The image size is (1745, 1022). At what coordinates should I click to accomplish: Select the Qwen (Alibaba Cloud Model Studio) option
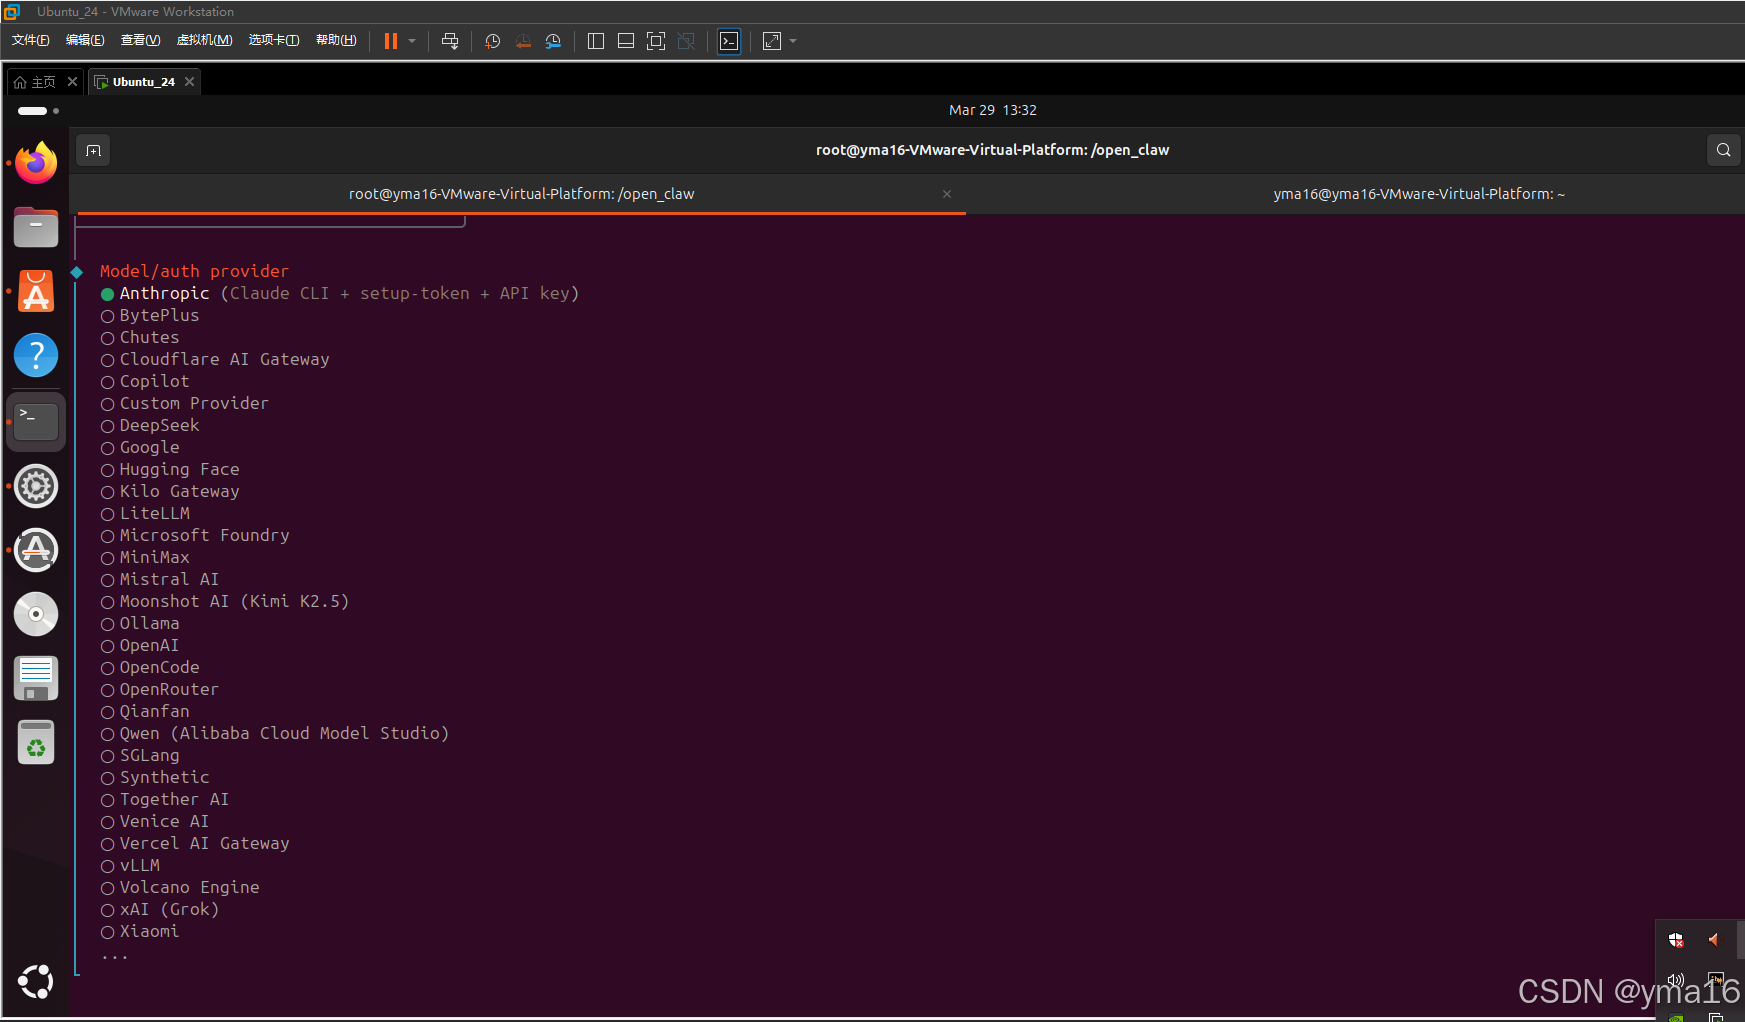[x=275, y=734]
